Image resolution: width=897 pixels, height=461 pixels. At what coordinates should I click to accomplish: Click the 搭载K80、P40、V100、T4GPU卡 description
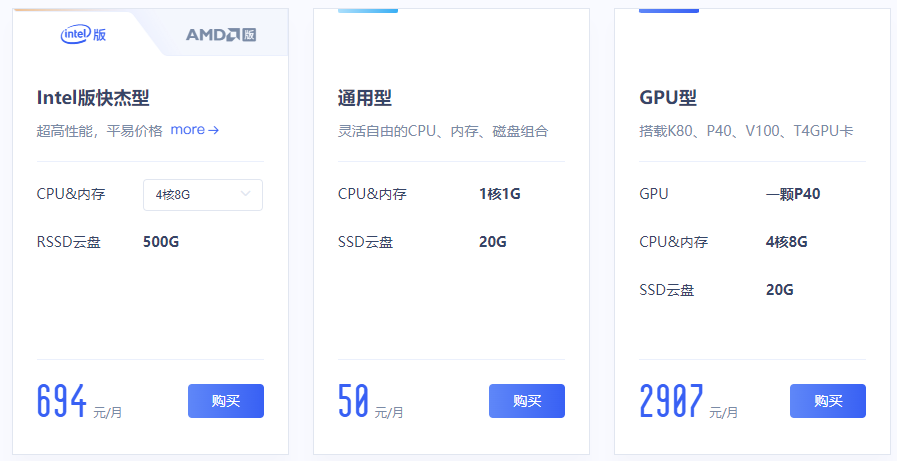746,132
